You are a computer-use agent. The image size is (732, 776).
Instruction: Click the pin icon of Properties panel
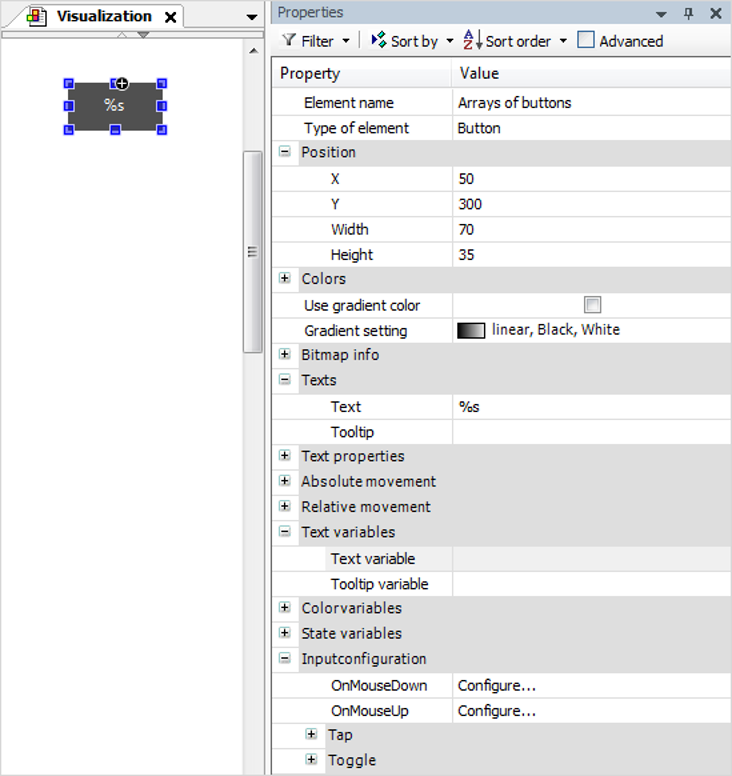point(688,13)
